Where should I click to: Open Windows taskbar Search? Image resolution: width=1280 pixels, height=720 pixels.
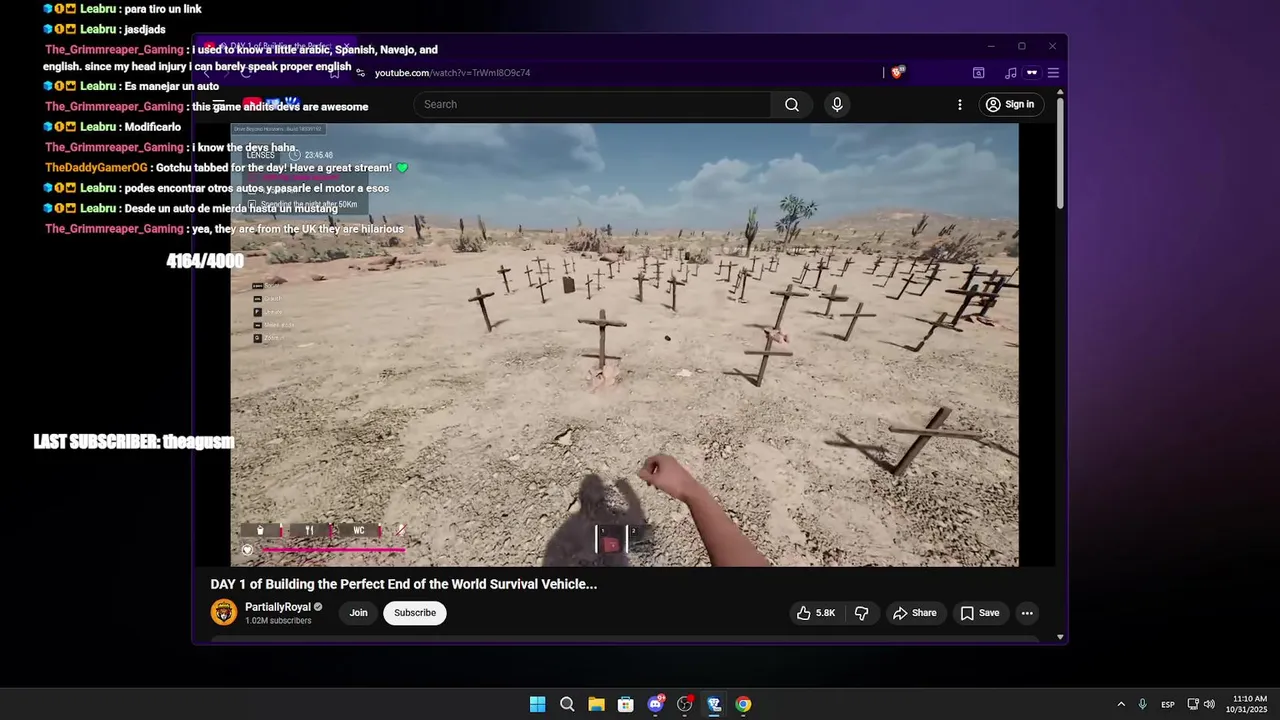(x=567, y=704)
